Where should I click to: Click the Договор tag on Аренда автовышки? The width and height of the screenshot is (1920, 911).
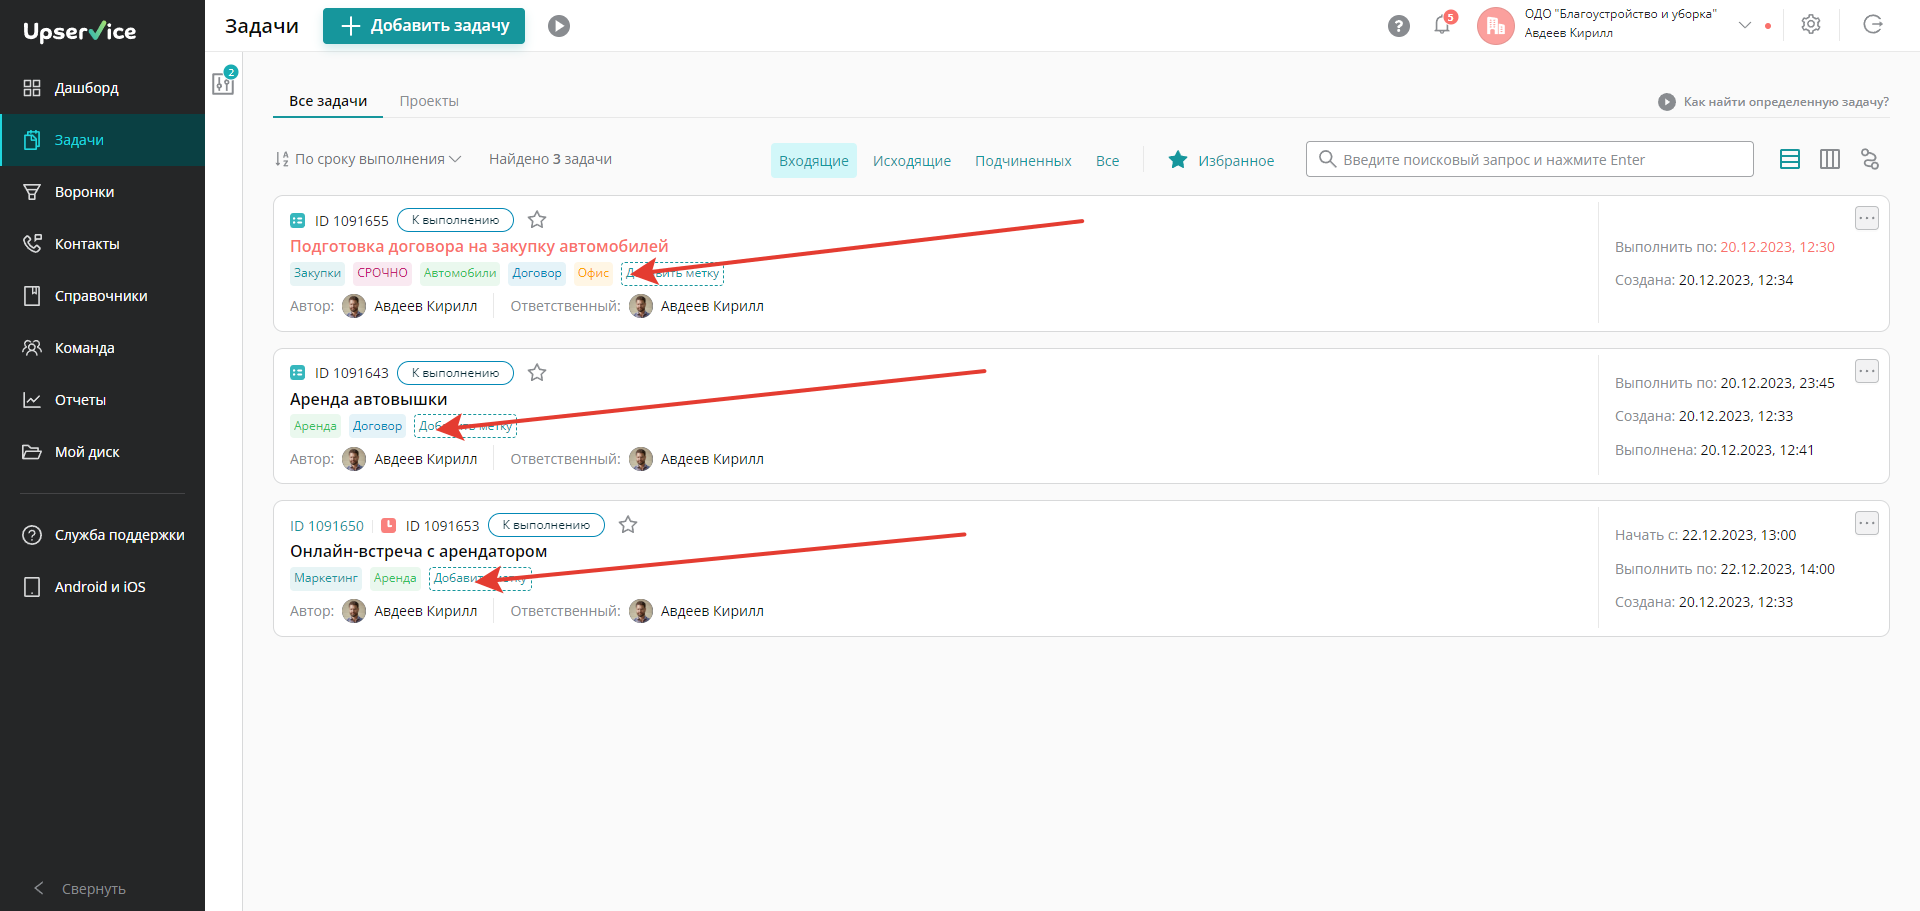(377, 426)
